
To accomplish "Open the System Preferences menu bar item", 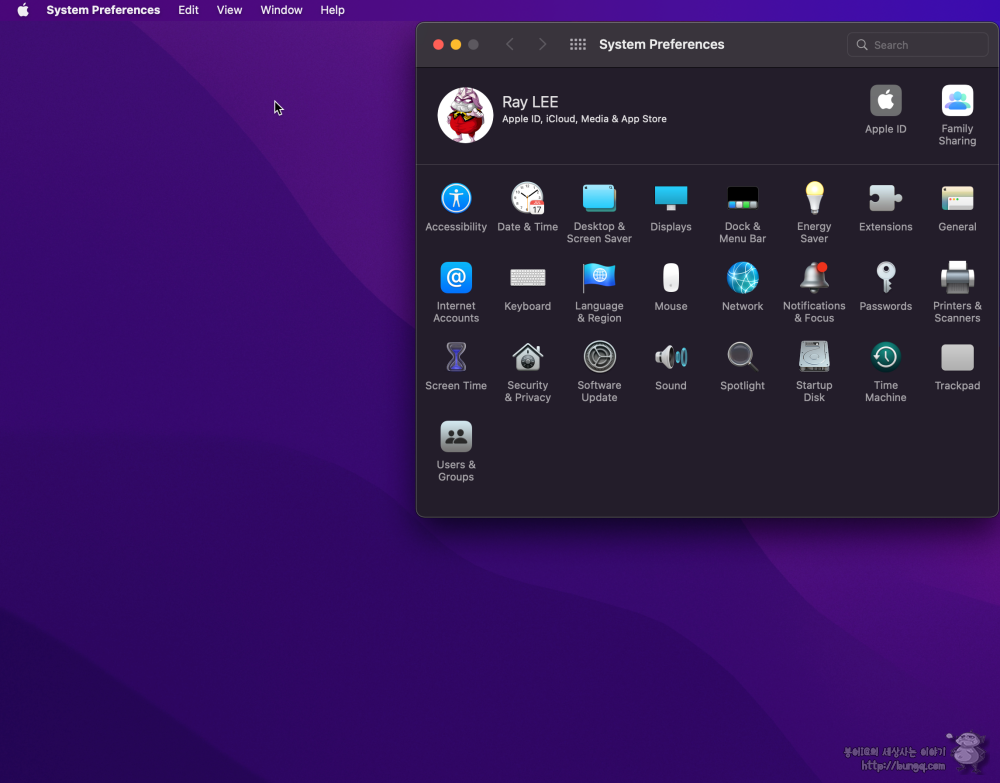I will pos(103,10).
